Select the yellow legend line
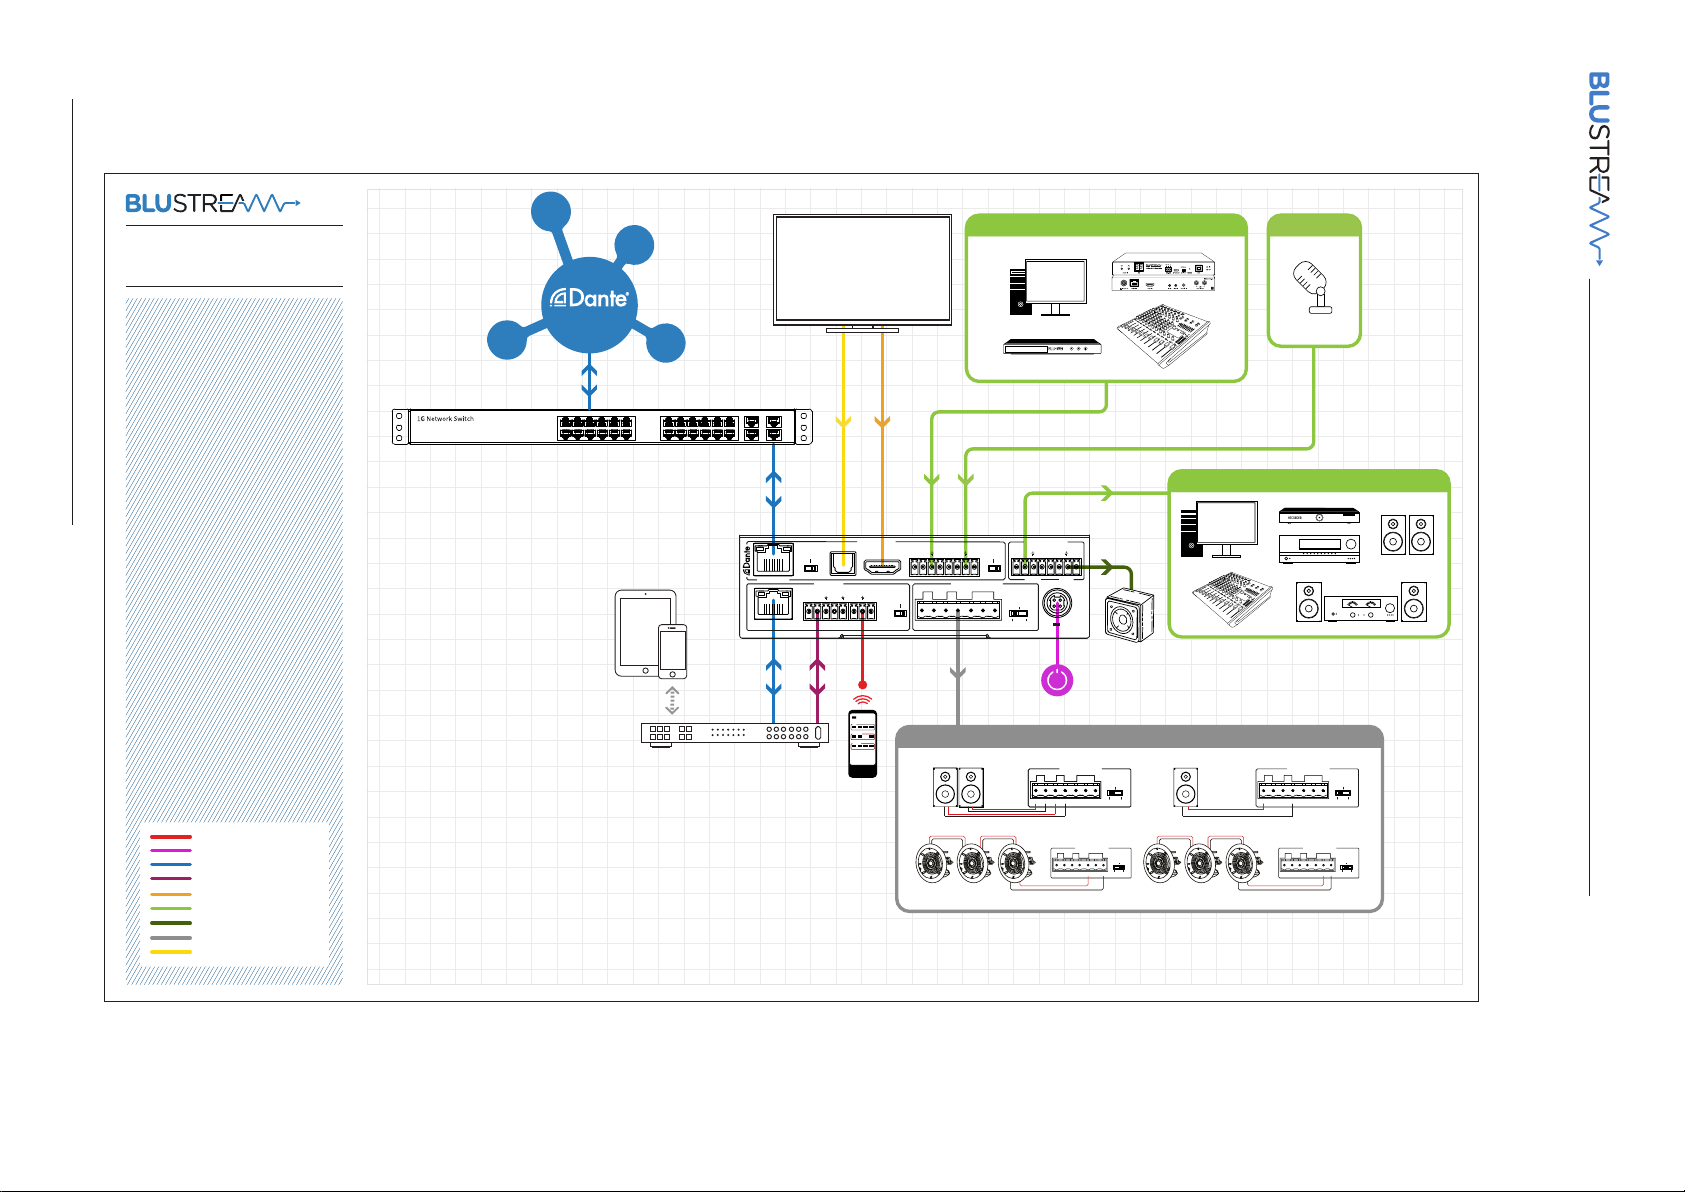 tap(170, 952)
